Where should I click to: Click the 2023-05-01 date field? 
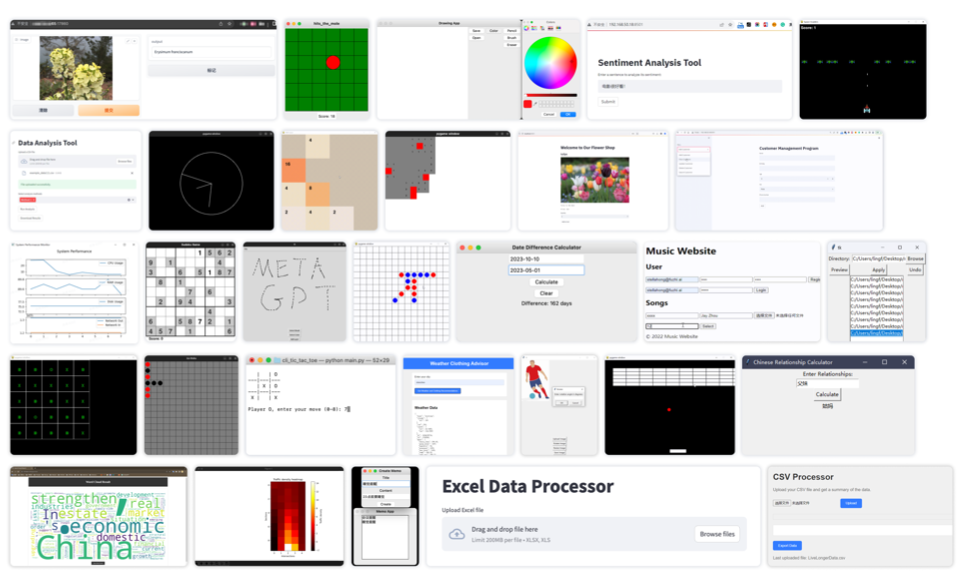pos(546,270)
